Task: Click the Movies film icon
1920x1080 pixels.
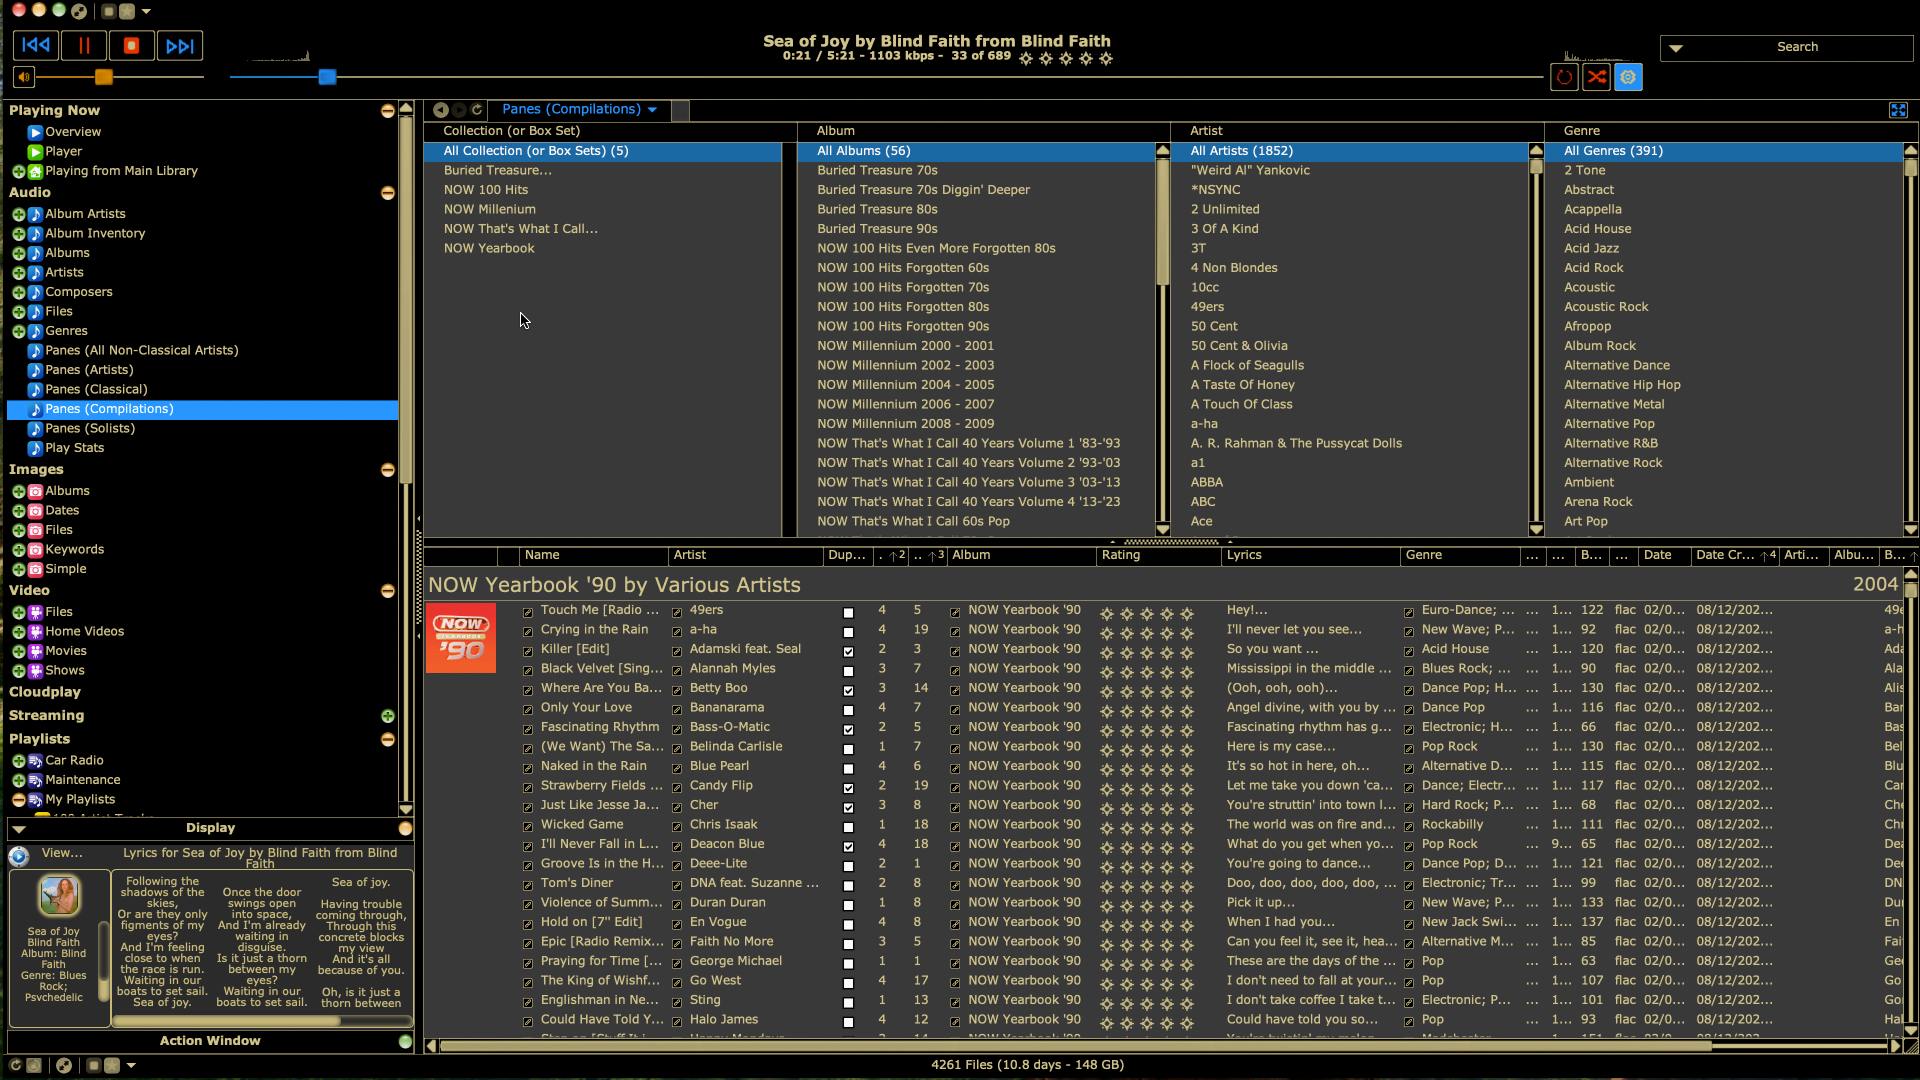Action: (x=35, y=651)
